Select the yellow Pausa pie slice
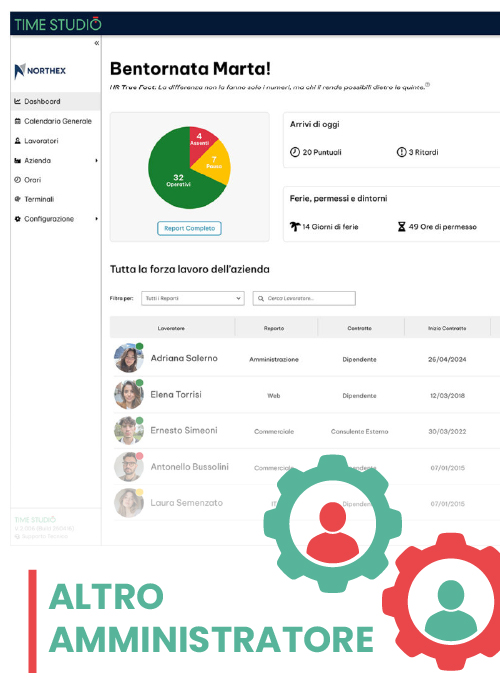Viewport: 500px width, 700px height. click(x=216, y=162)
